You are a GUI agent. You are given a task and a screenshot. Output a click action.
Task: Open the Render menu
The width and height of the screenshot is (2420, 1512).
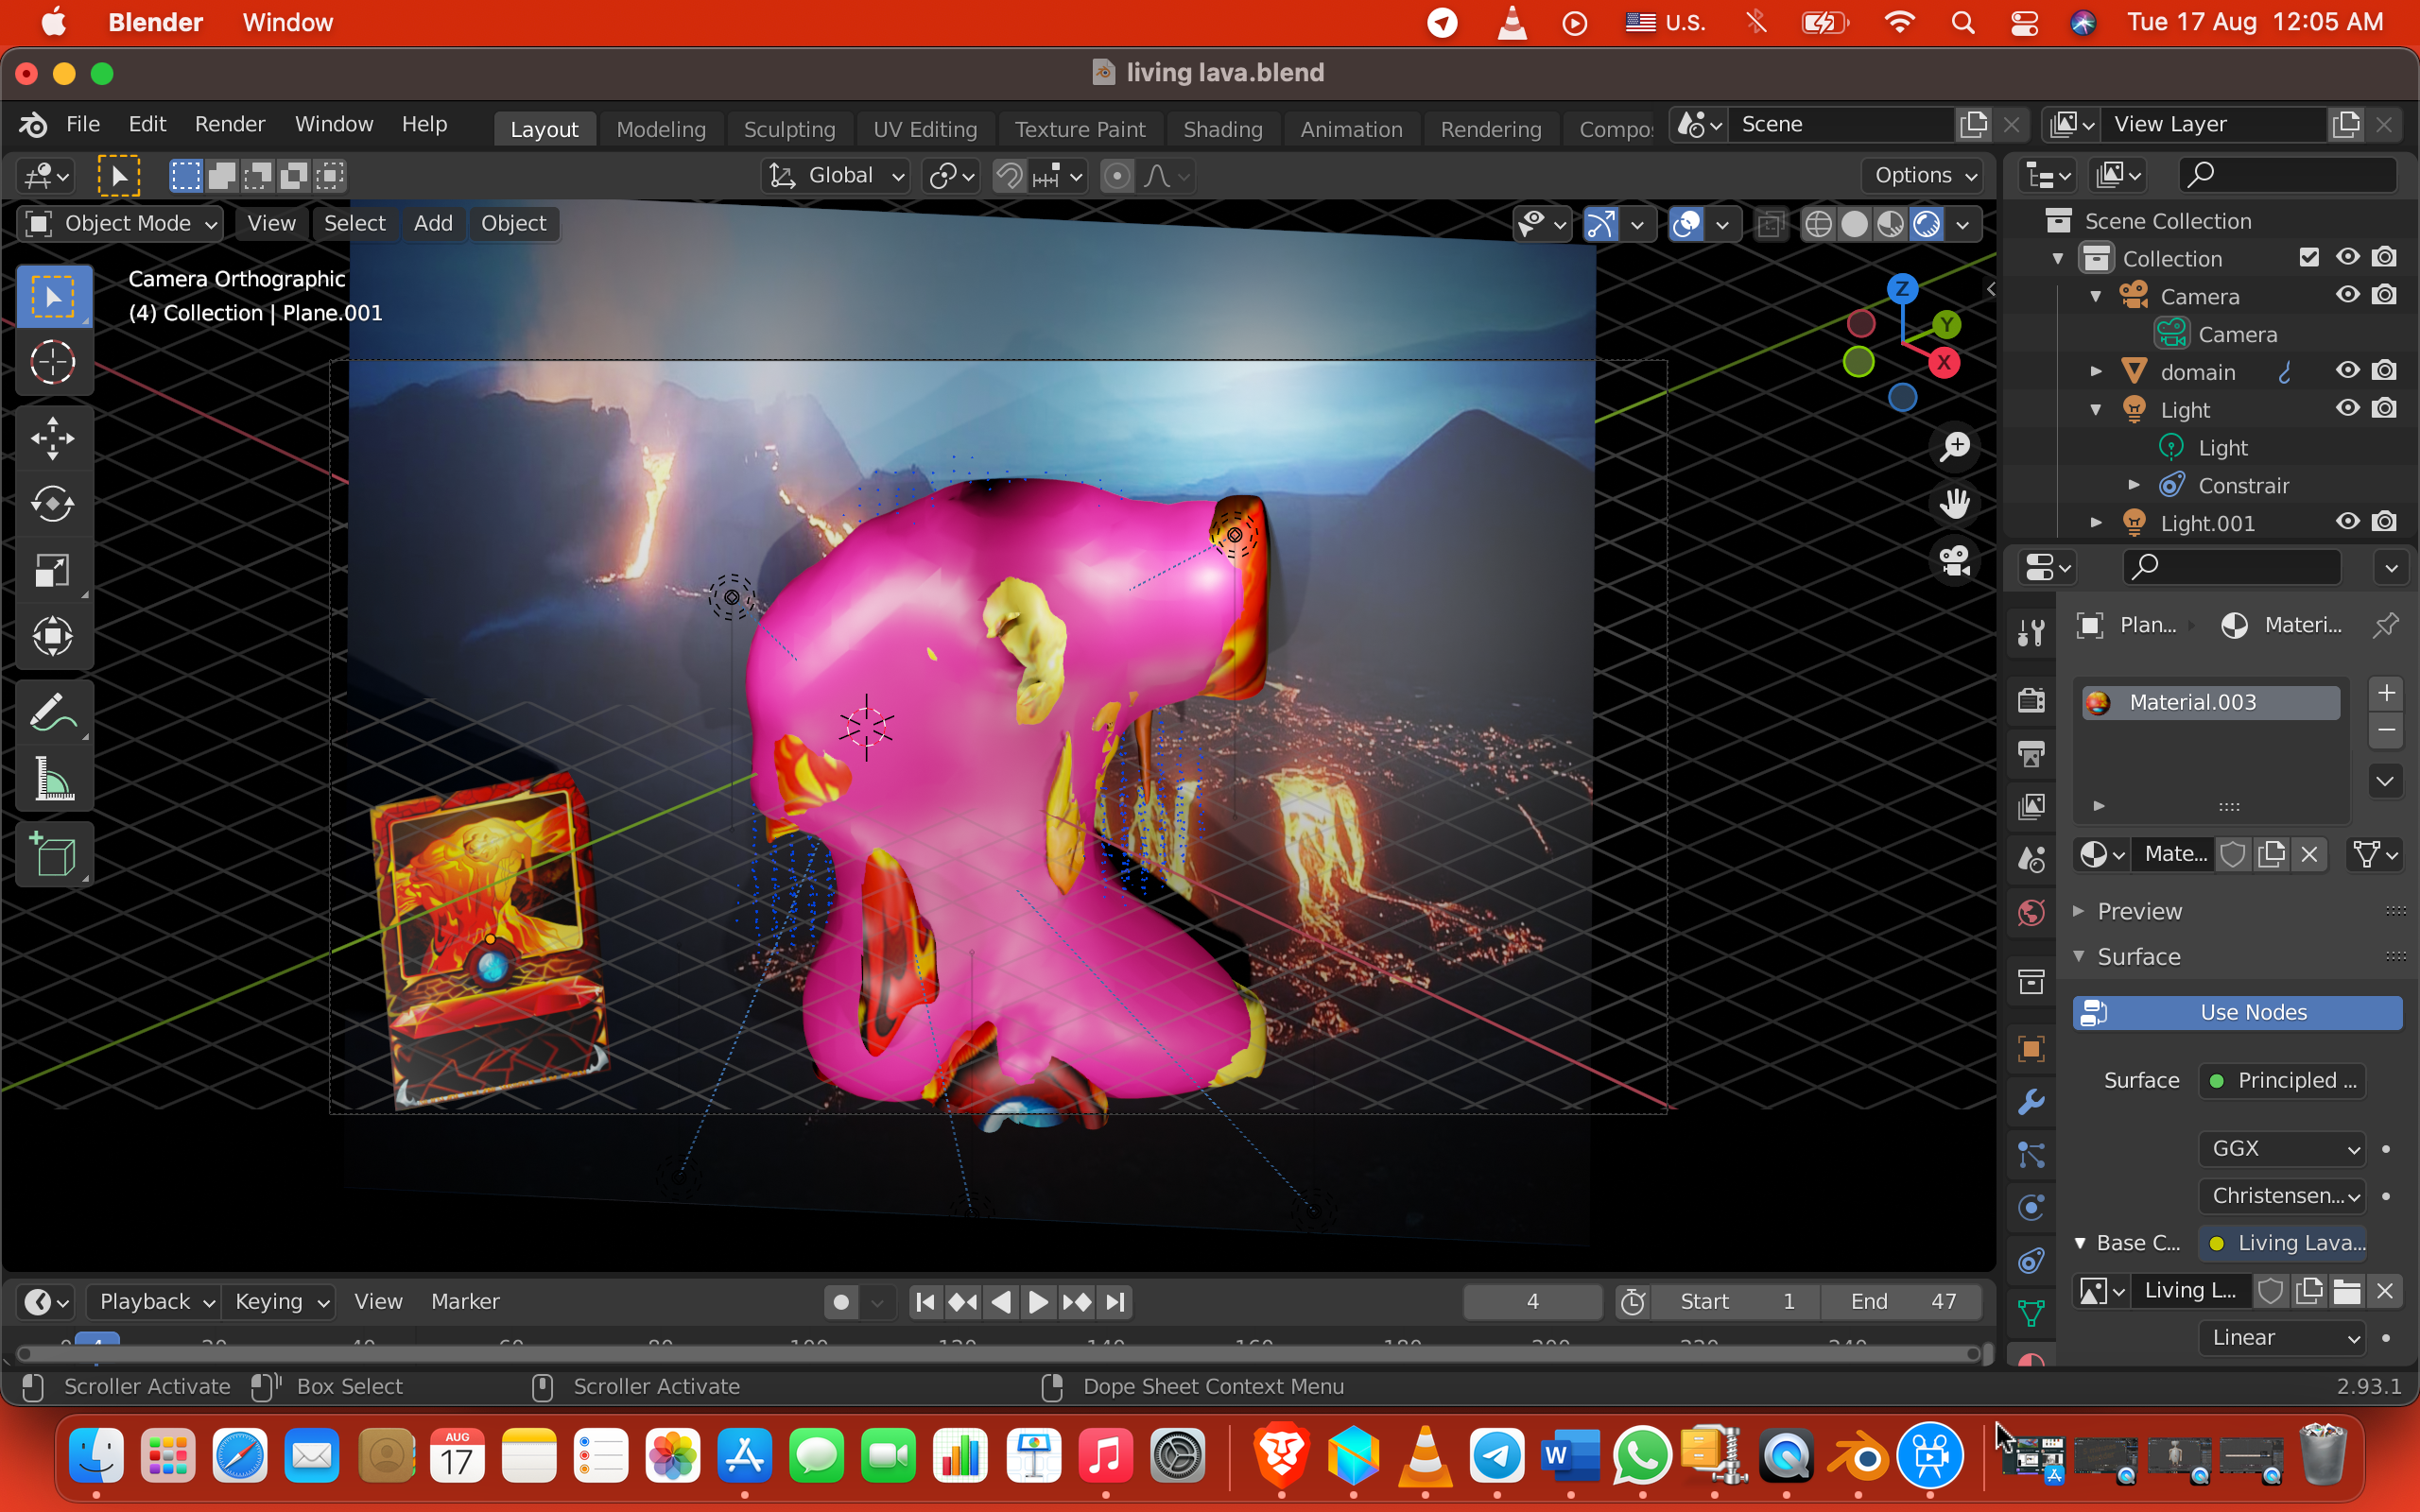(x=229, y=124)
